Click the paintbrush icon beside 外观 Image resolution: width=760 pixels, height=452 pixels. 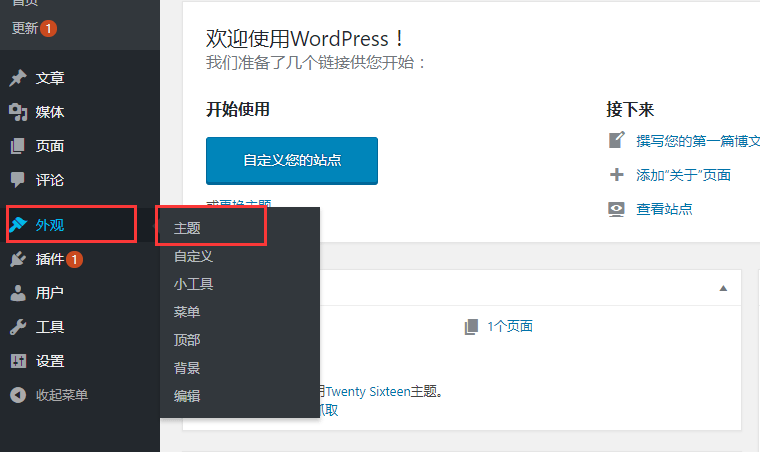[18, 224]
